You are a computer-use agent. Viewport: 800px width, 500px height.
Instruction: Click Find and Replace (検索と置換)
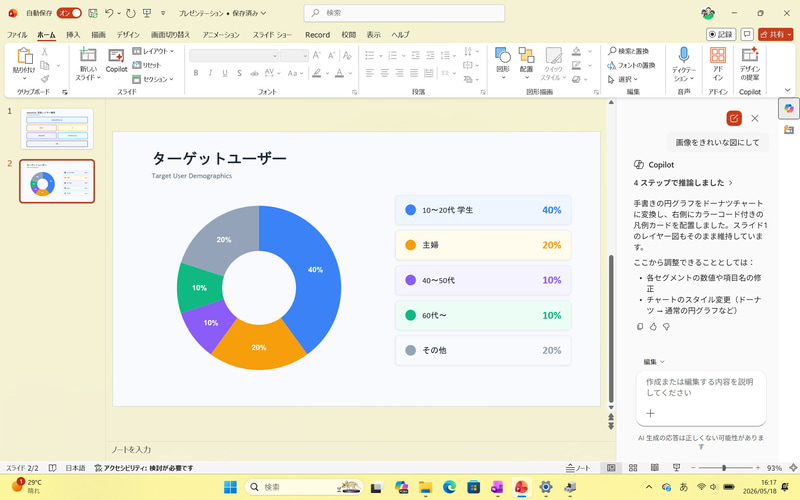[629, 51]
